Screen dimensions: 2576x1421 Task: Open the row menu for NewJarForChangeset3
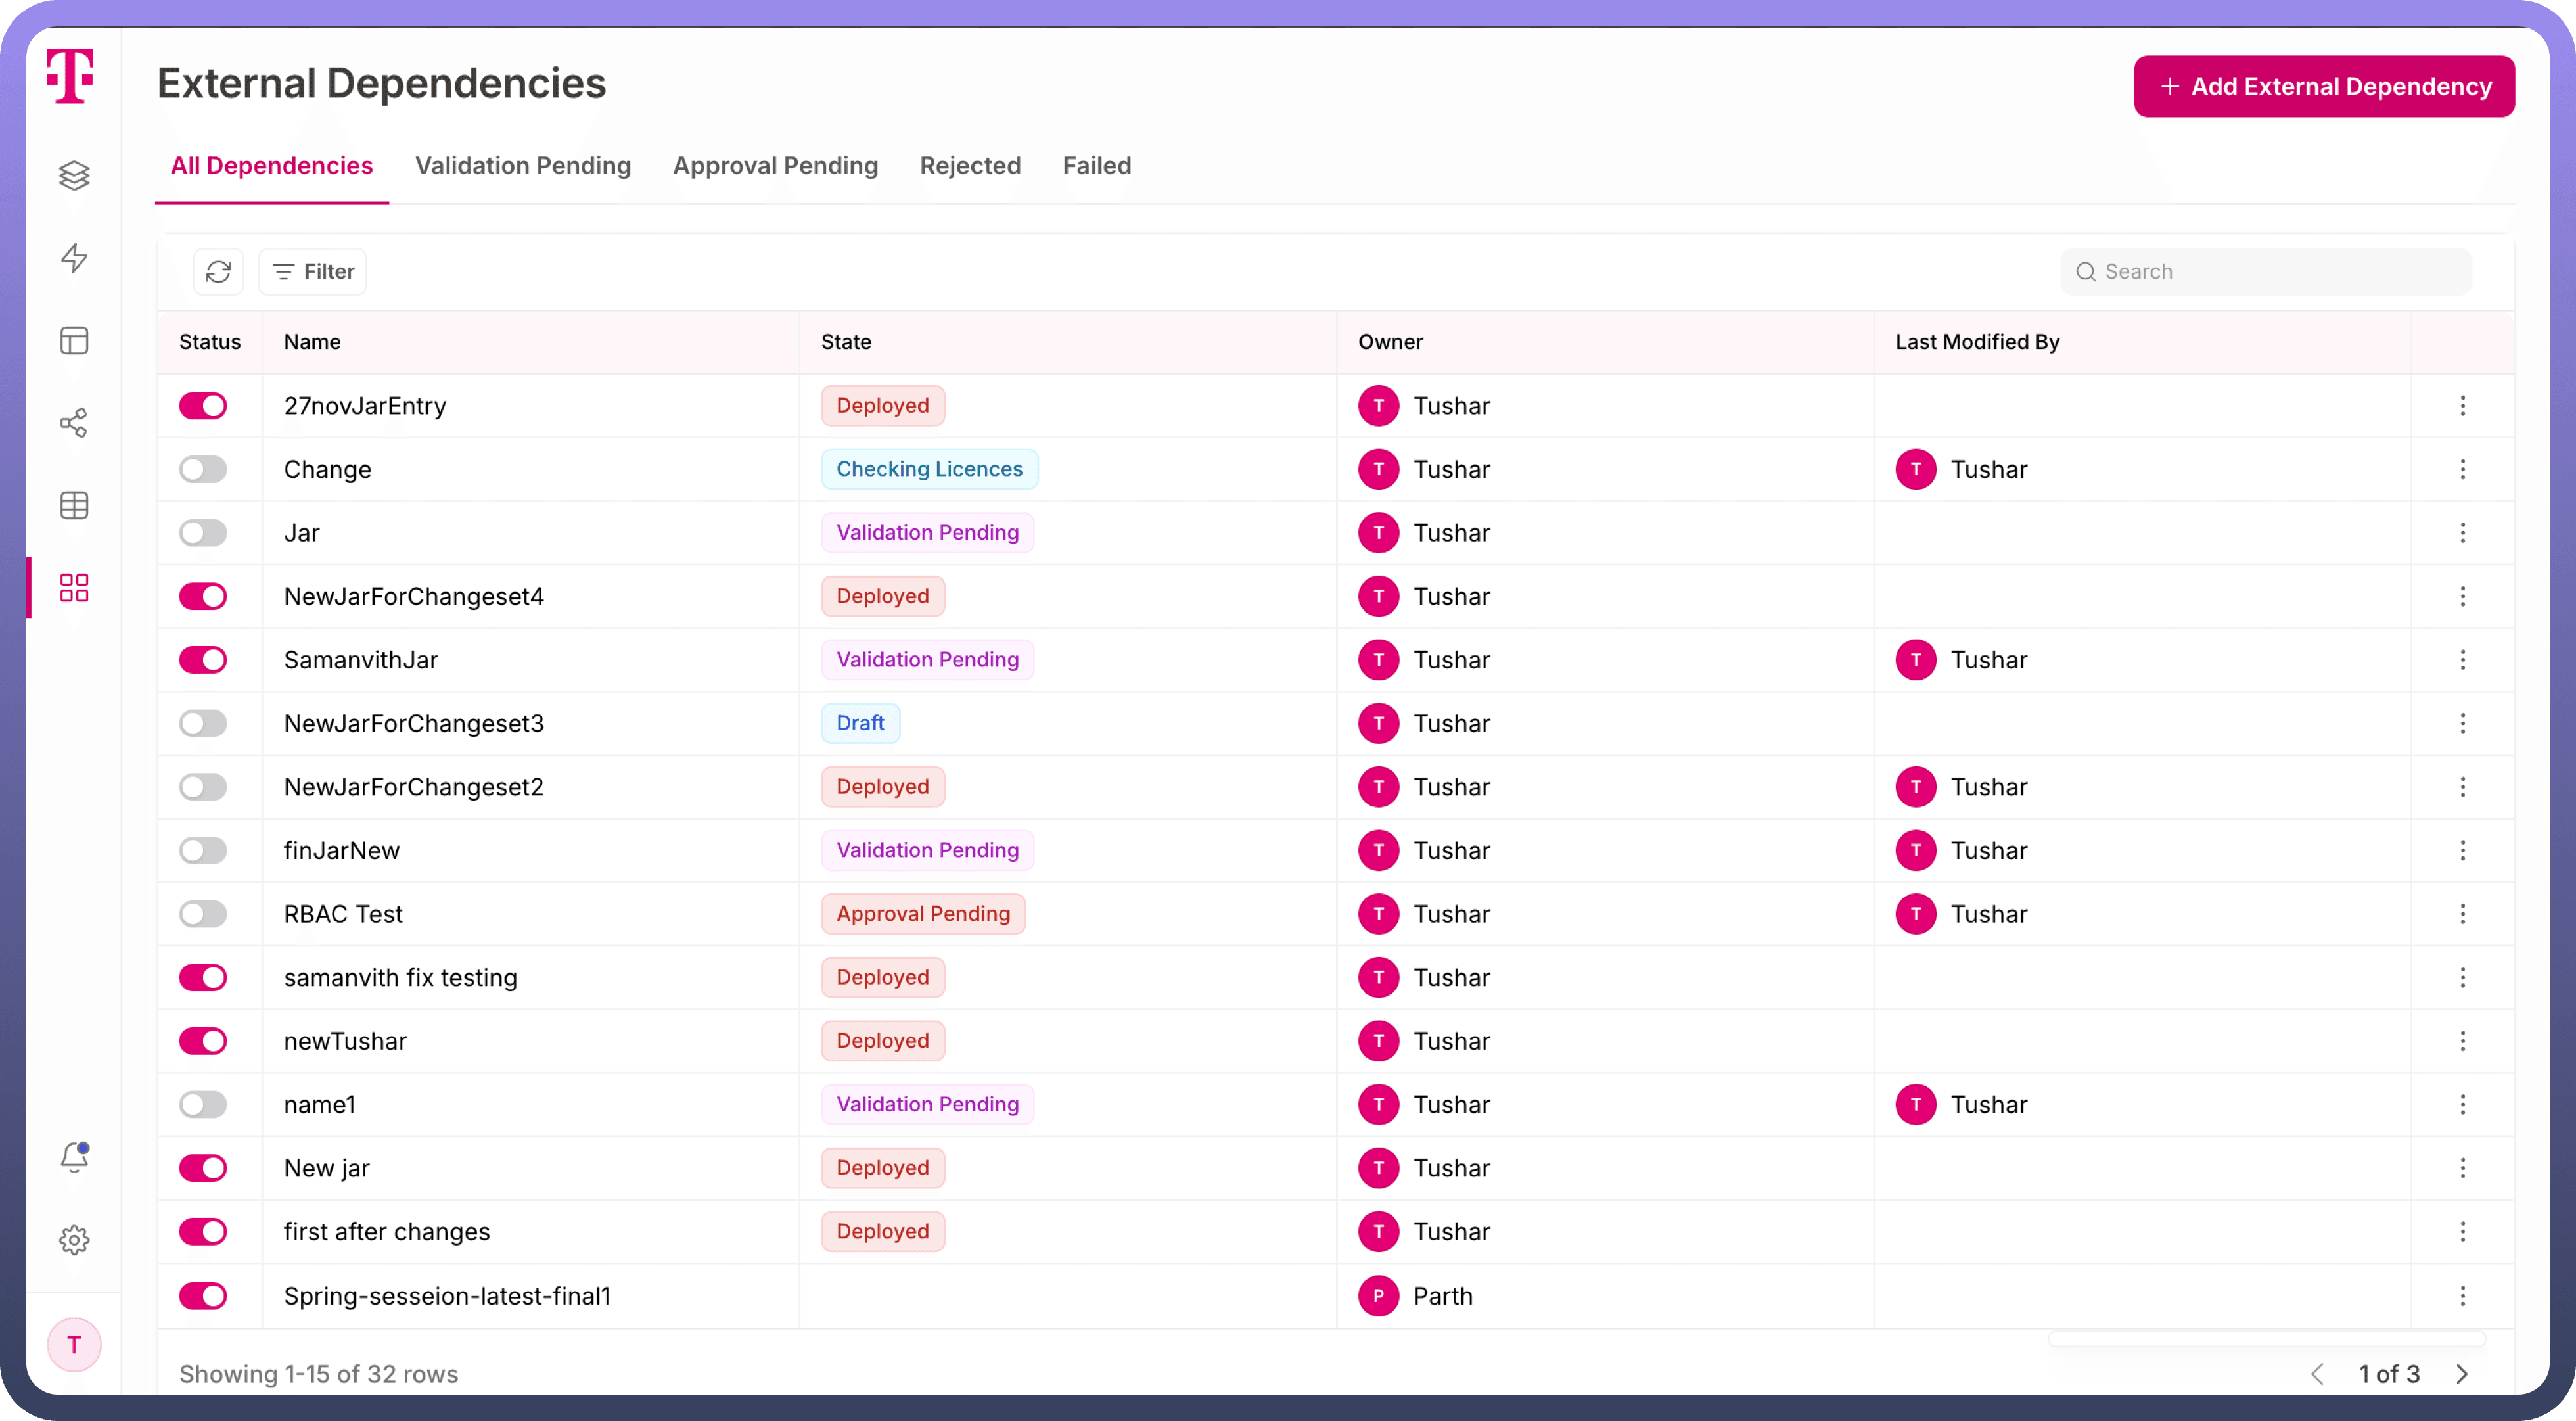[2462, 724]
